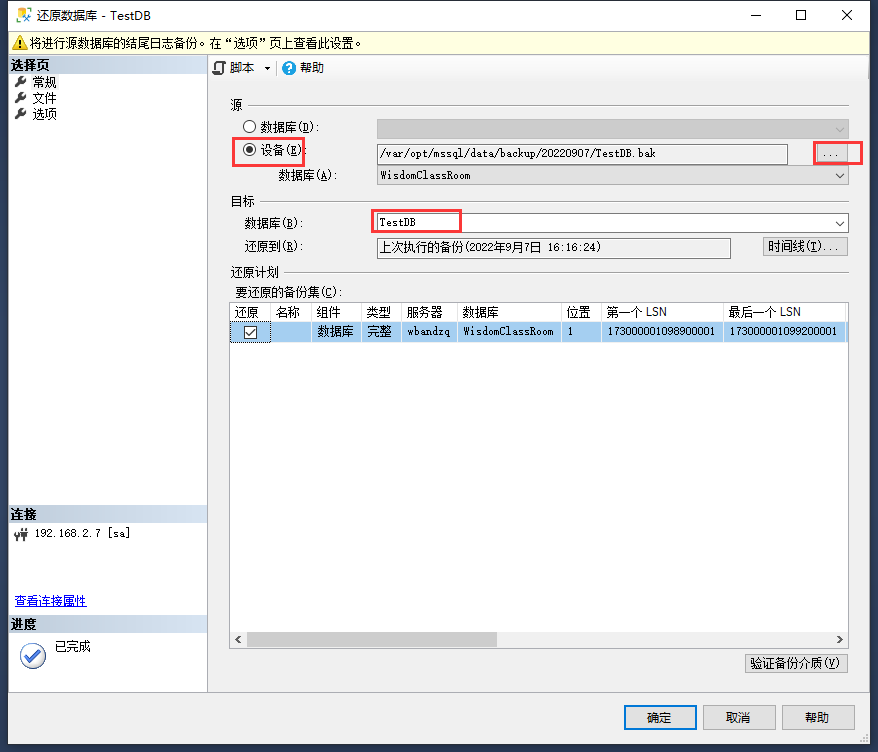
Task: Select the 选项 page wrench icon
Action: point(20,114)
